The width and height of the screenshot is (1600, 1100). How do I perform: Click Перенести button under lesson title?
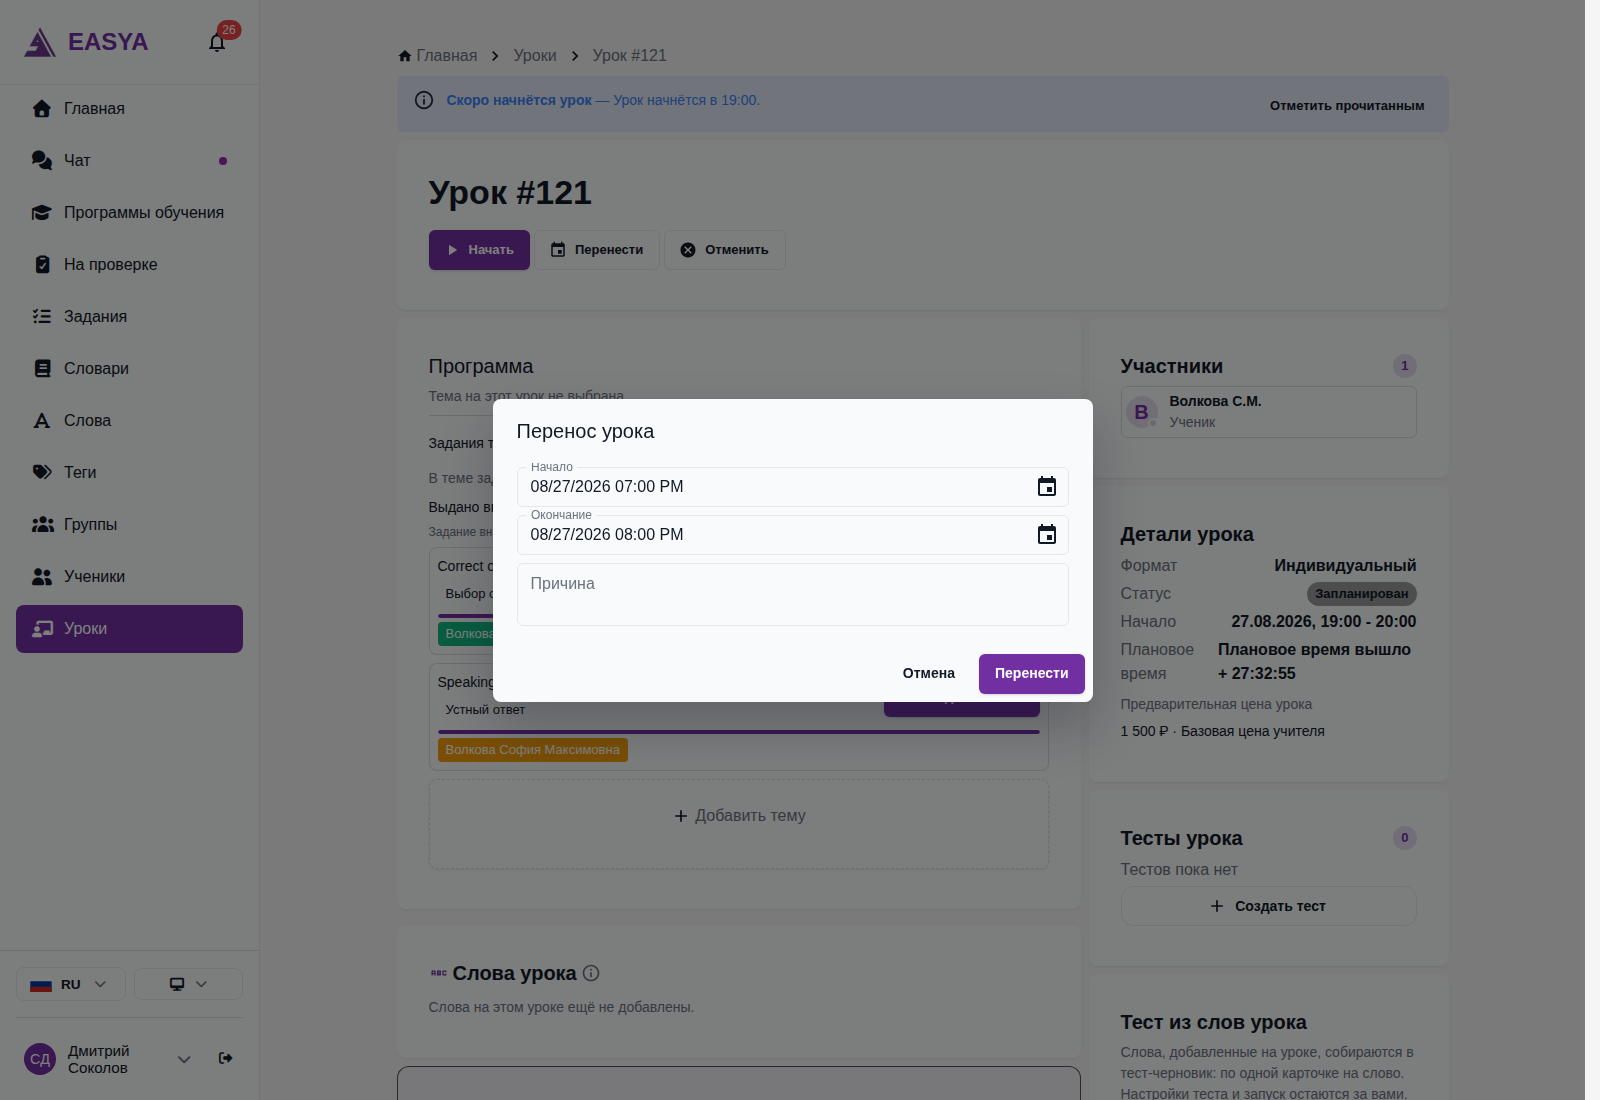coord(597,250)
